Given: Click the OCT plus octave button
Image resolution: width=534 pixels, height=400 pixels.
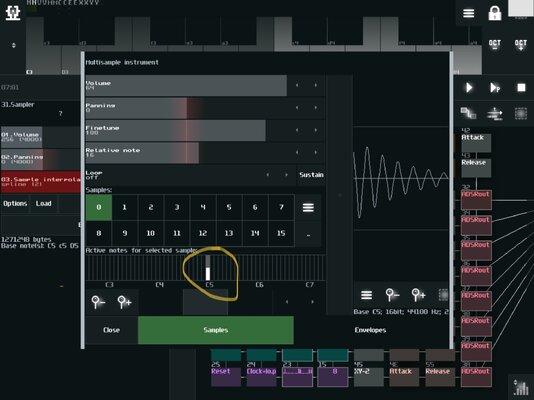Looking at the screenshot, I should (520, 45).
